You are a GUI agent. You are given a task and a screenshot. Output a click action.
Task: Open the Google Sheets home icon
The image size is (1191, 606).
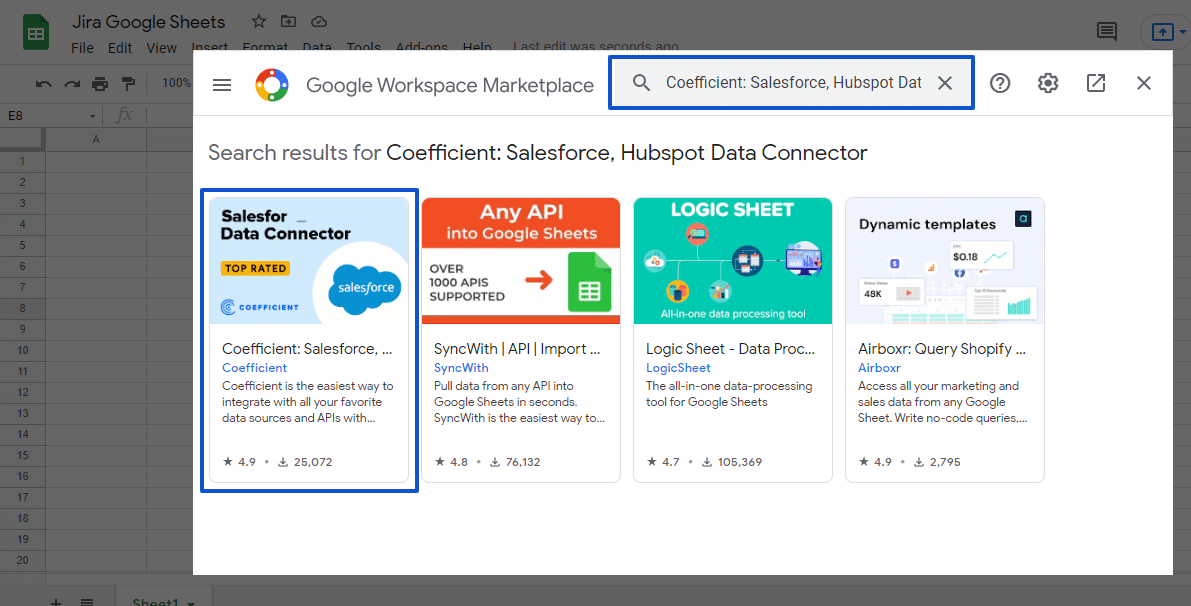click(36, 33)
